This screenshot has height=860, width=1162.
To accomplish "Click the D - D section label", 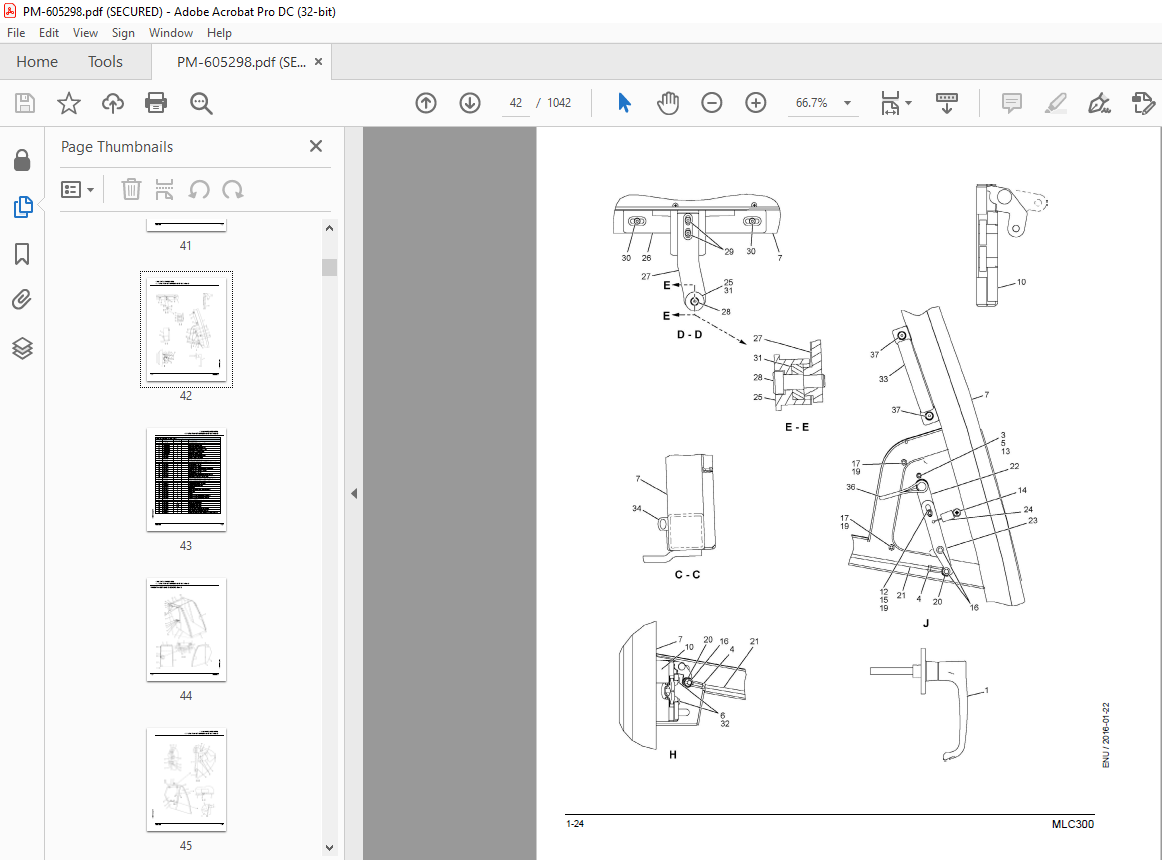I will (x=689, y=334).
